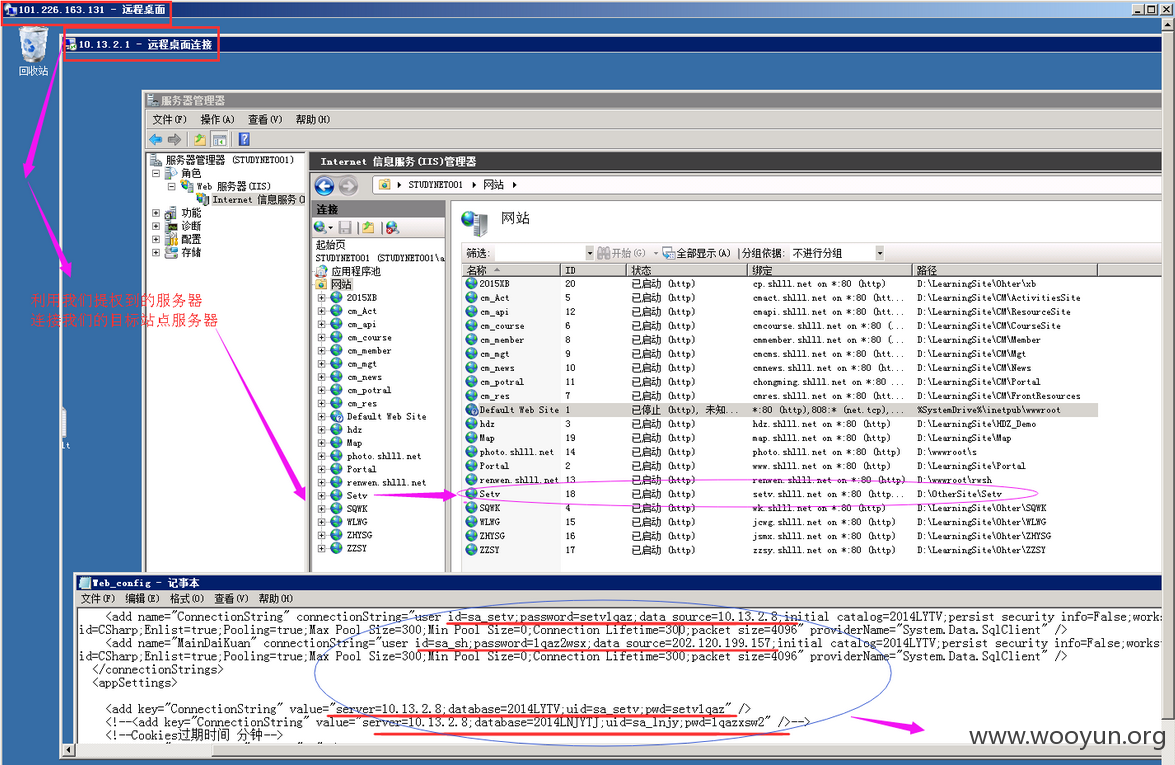Open the Recycle Bin desktop icon
The height and width of the screenshot is (765, 1175).
tap(33, 51)
